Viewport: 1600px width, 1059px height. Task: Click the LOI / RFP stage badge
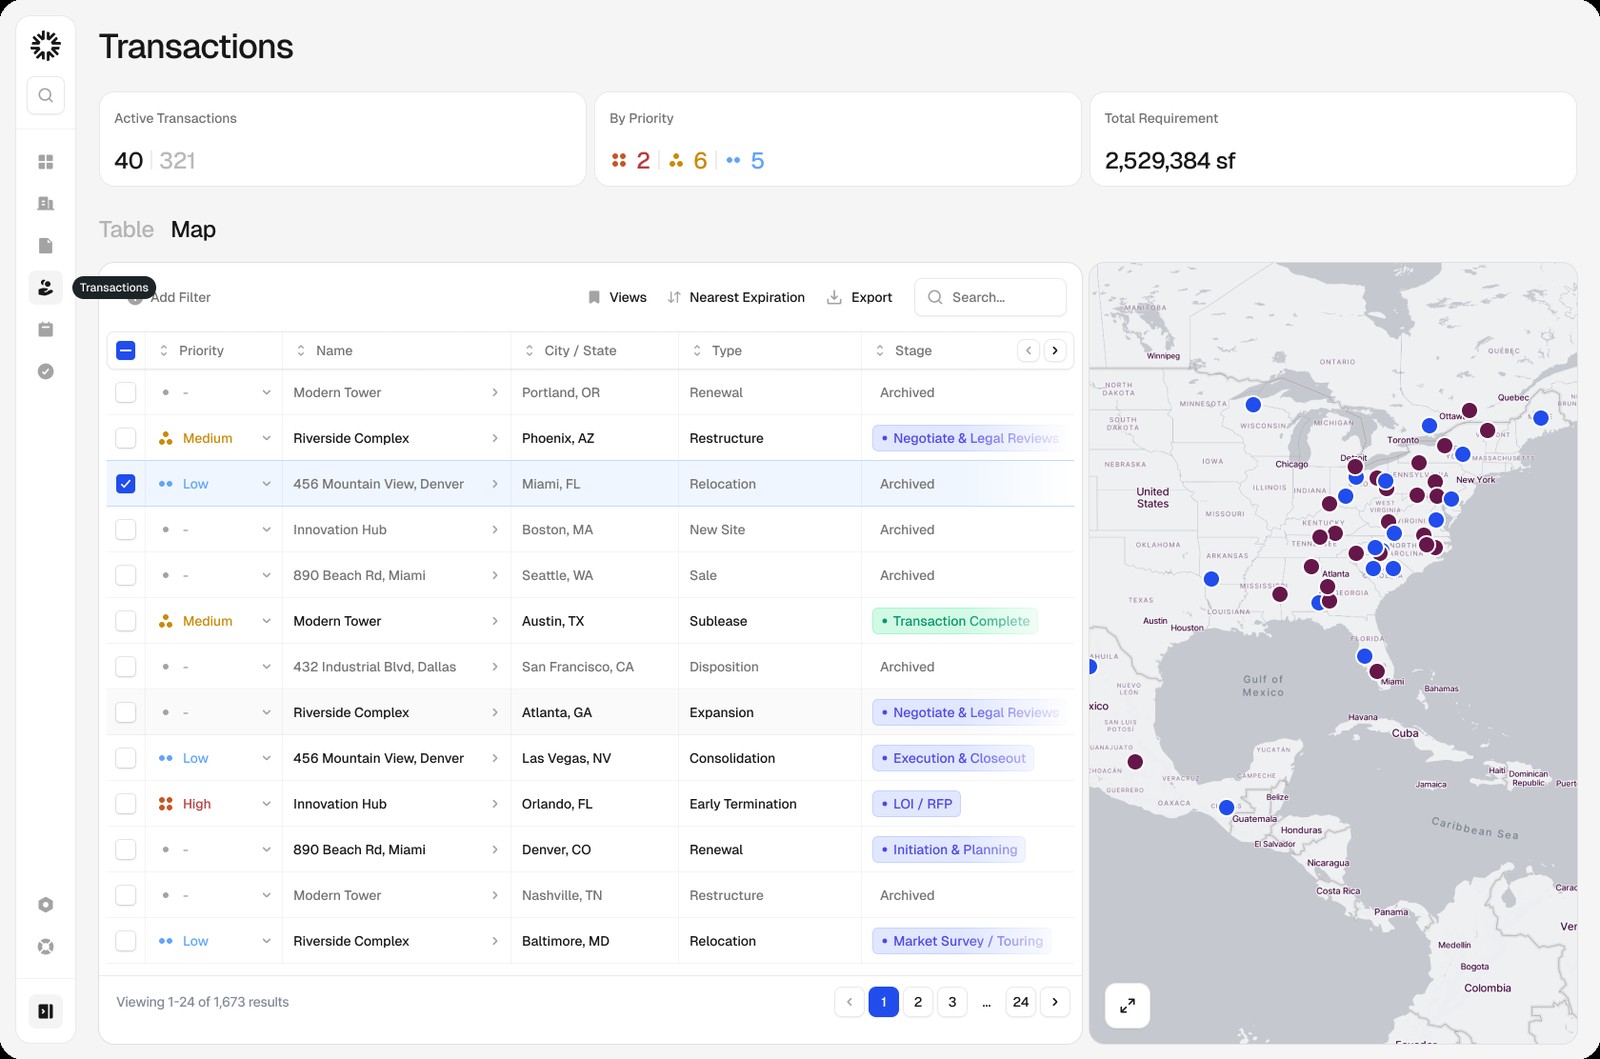click(916, 804)
